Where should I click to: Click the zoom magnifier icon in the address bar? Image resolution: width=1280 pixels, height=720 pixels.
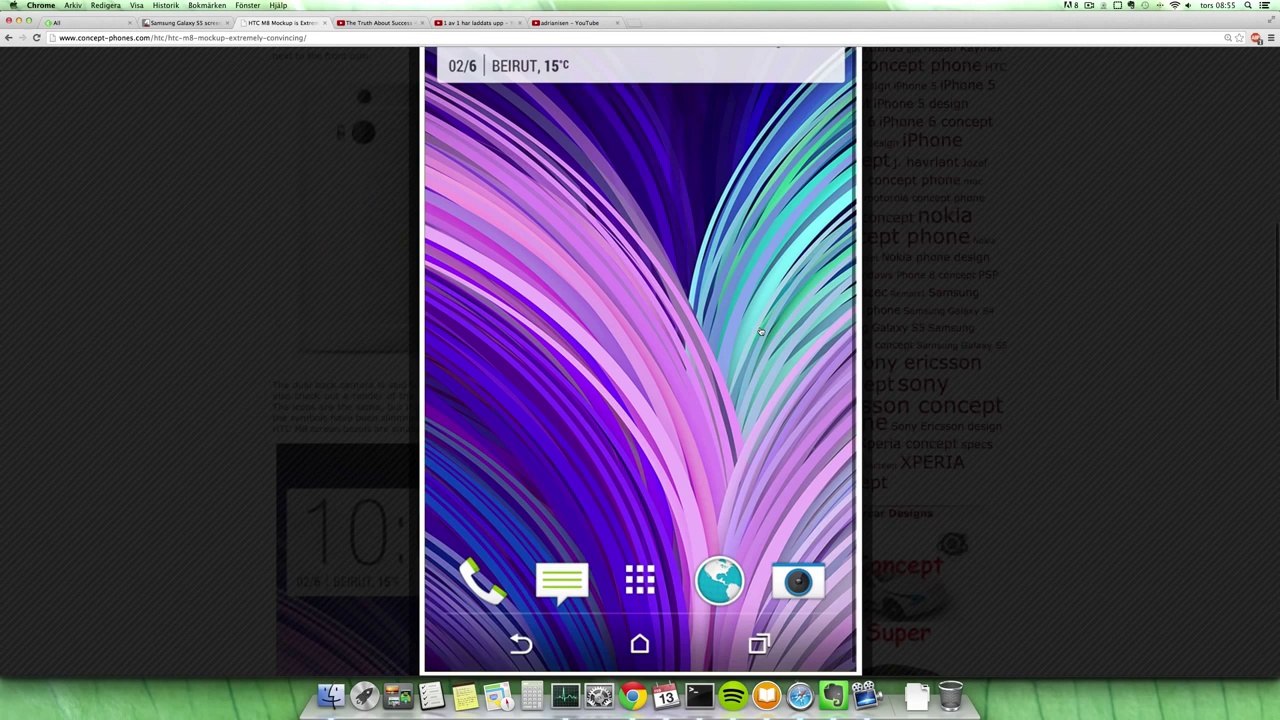tap(1227, 38)
